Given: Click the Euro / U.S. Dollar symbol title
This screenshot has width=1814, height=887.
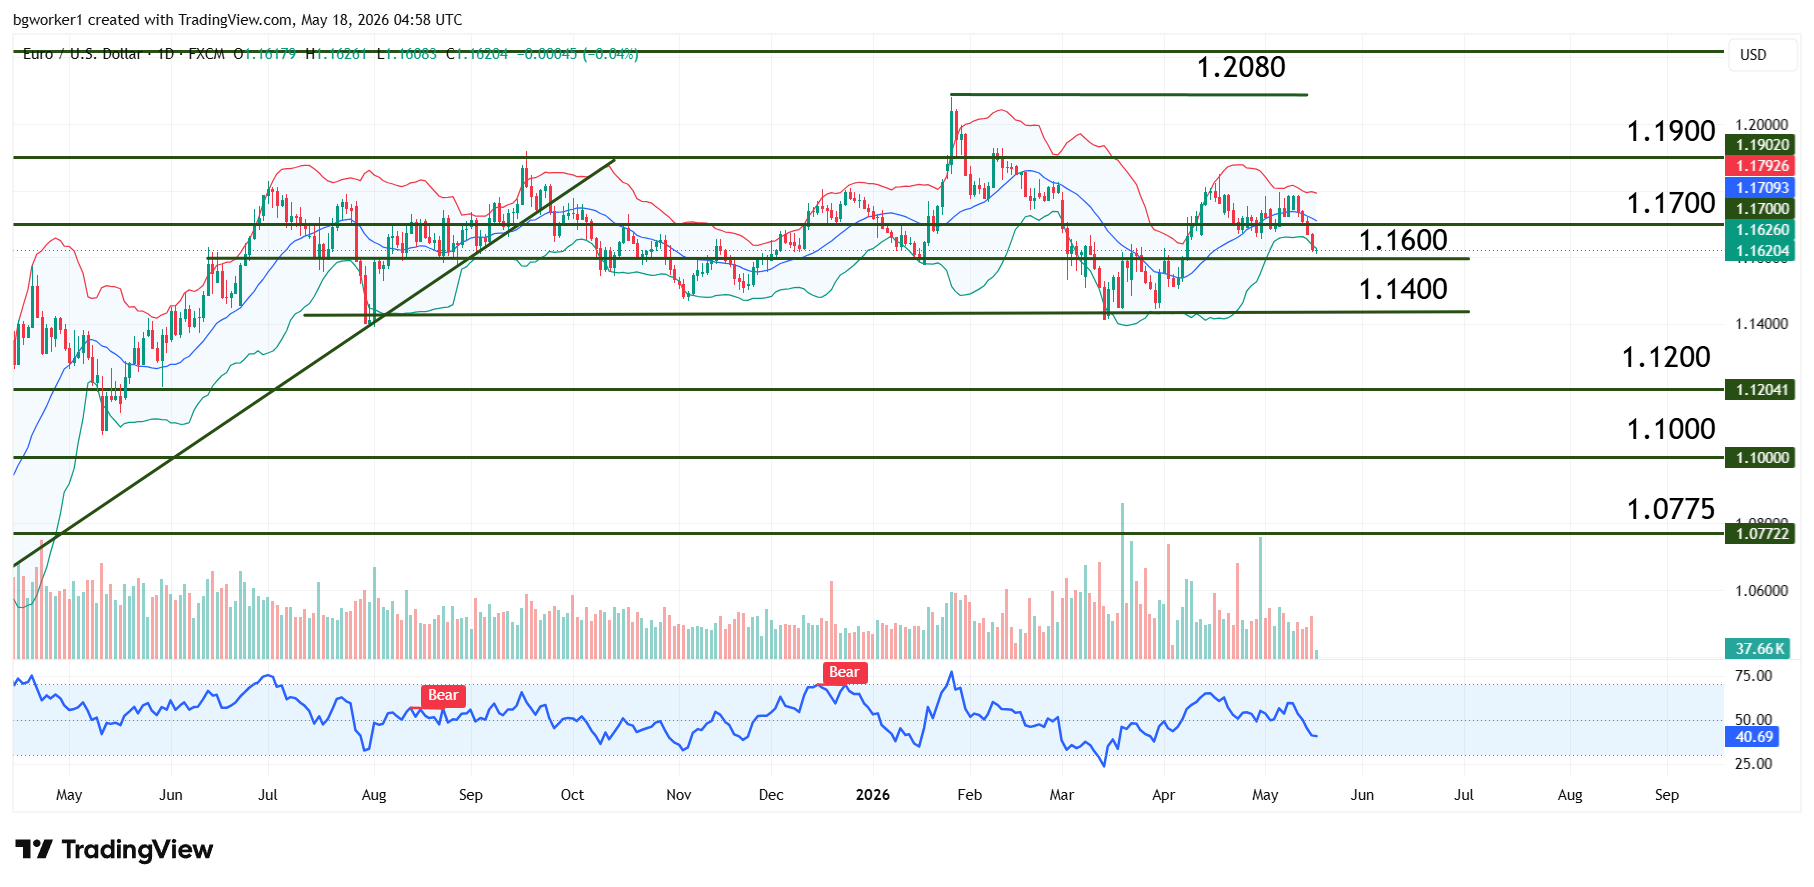Looking at the screenshot, I should [82, 54].
